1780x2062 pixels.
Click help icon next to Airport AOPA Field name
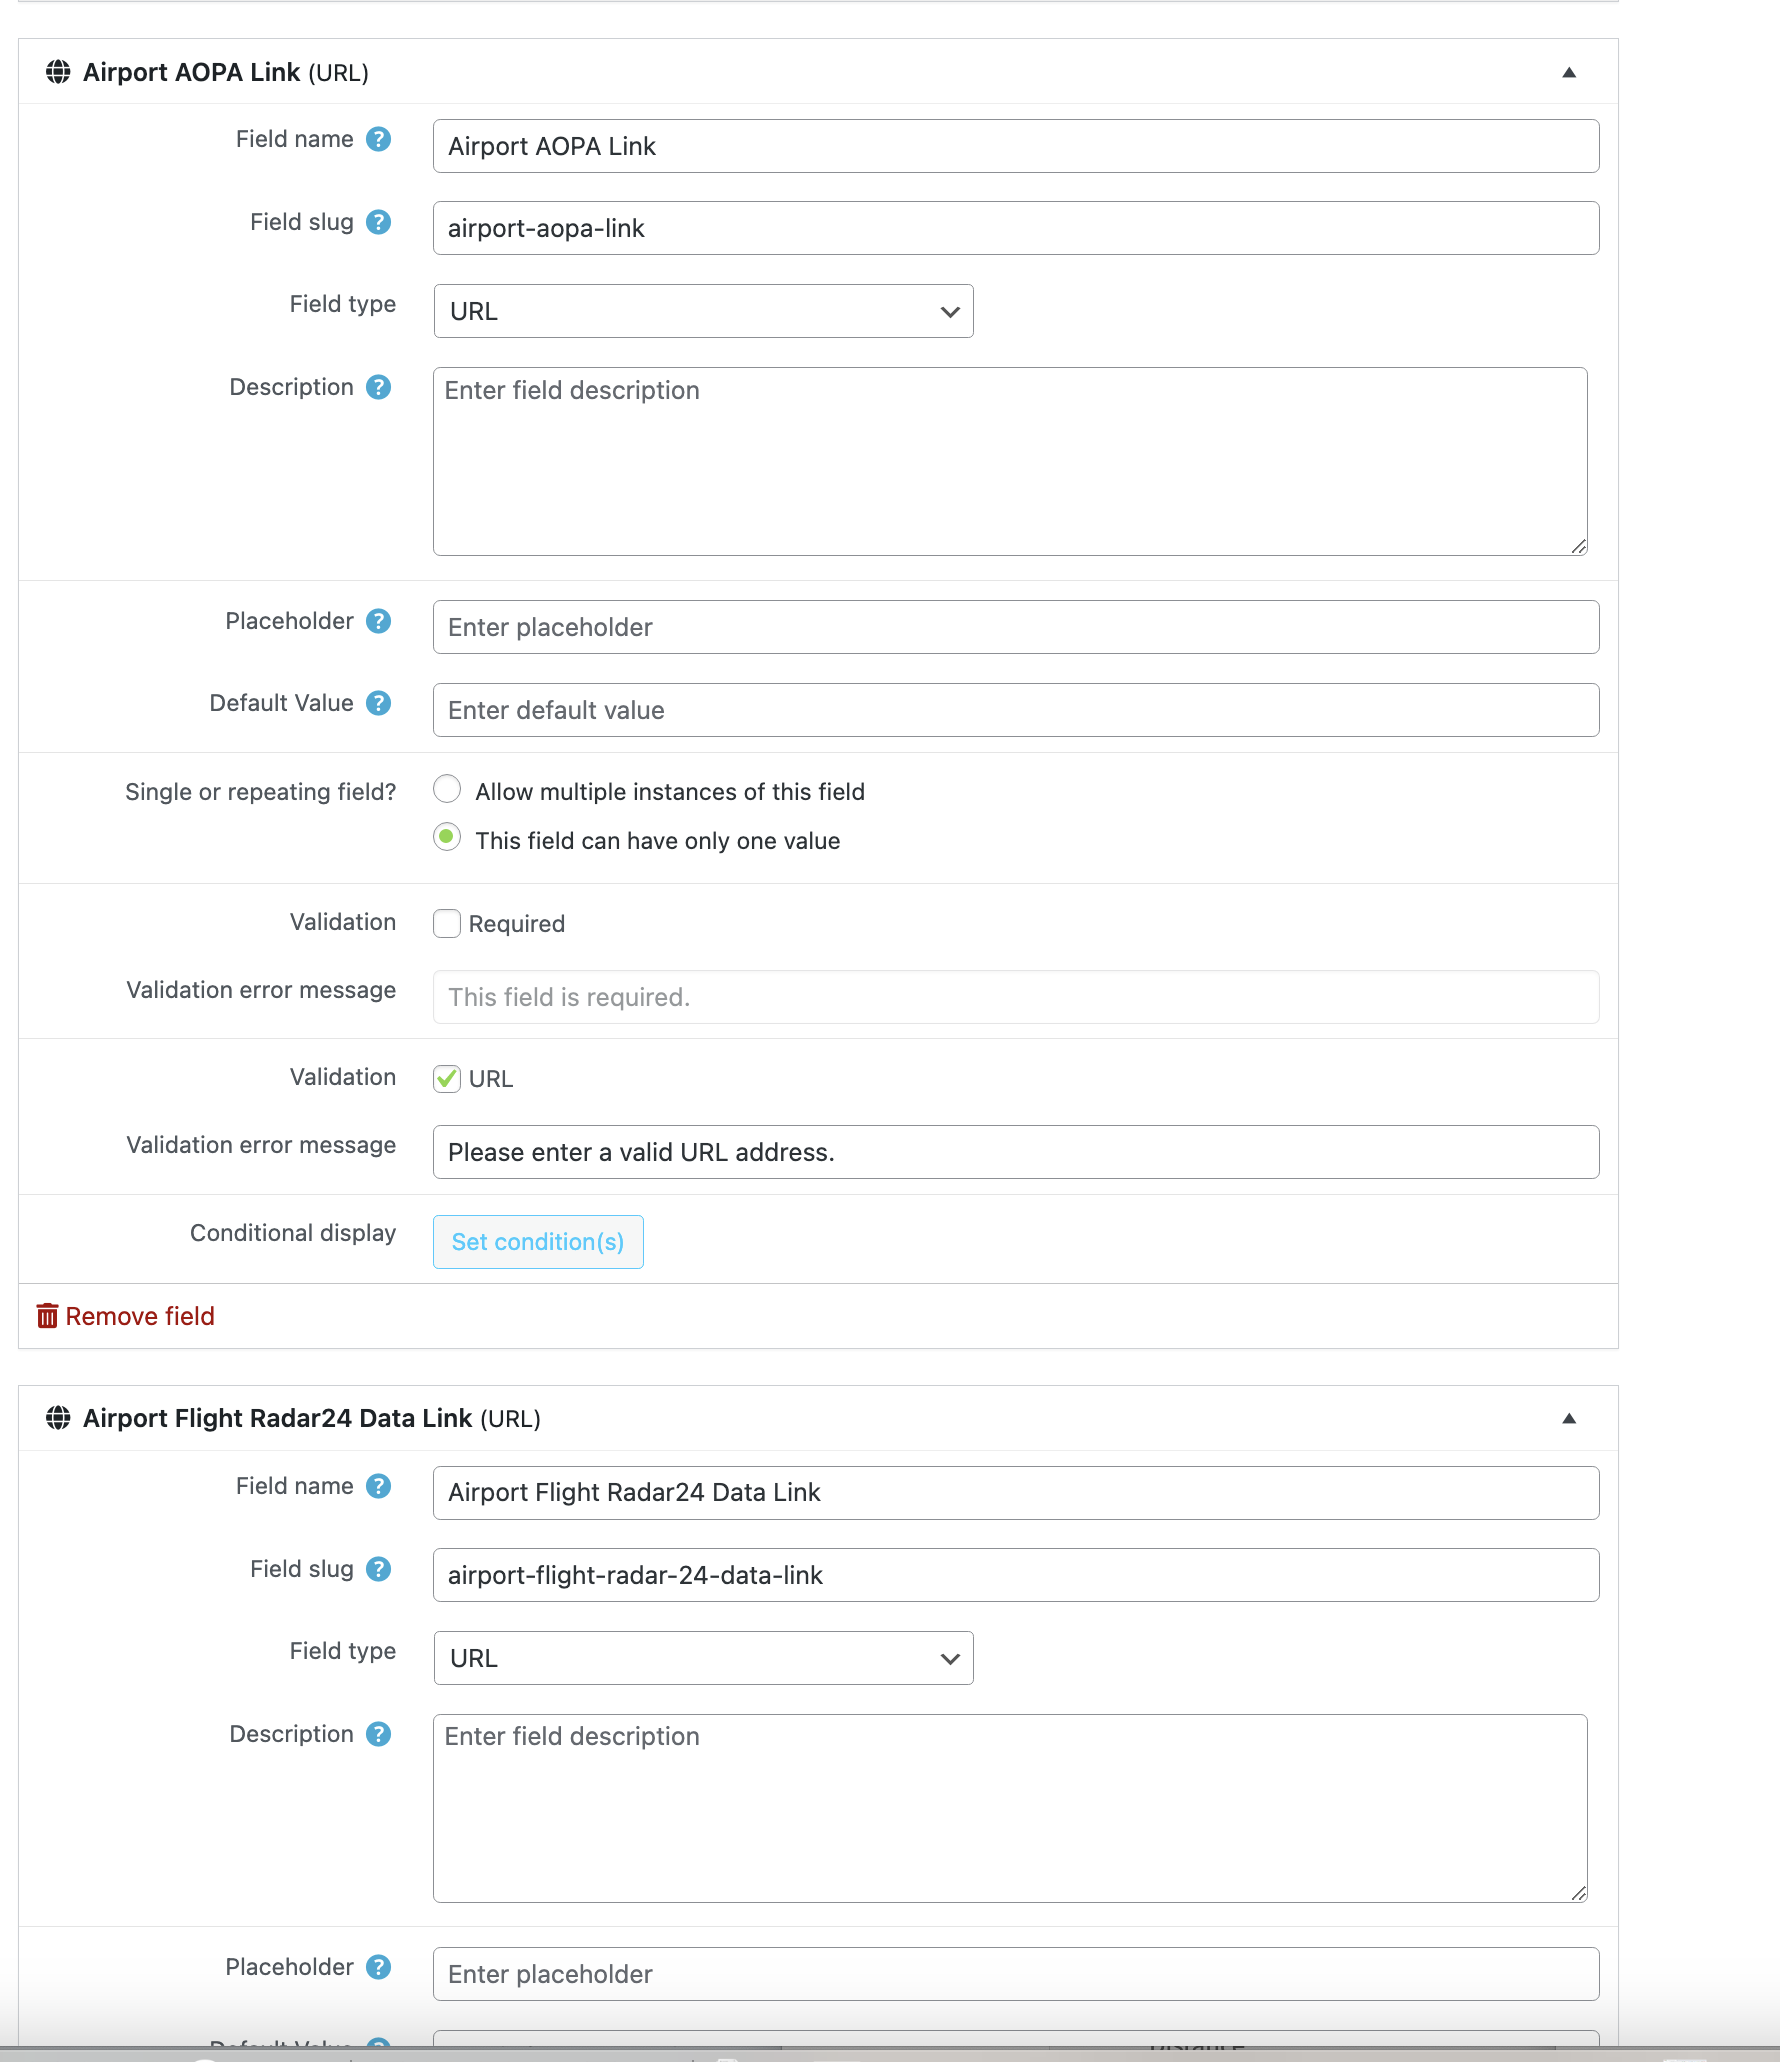pyautogui.click(x=378, y=139)
